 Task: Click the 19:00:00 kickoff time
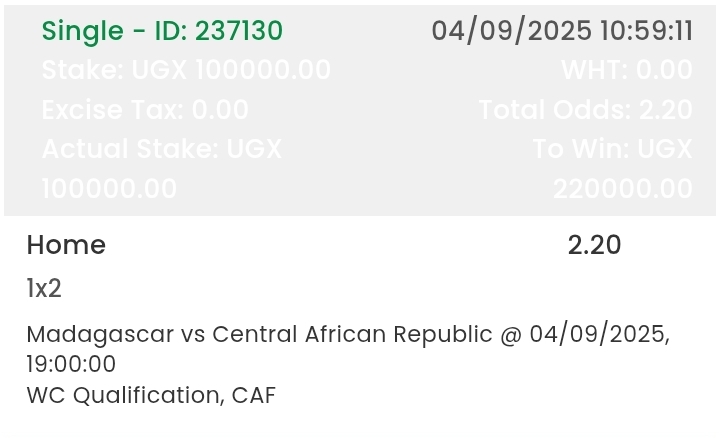click(x=71, y=364)
